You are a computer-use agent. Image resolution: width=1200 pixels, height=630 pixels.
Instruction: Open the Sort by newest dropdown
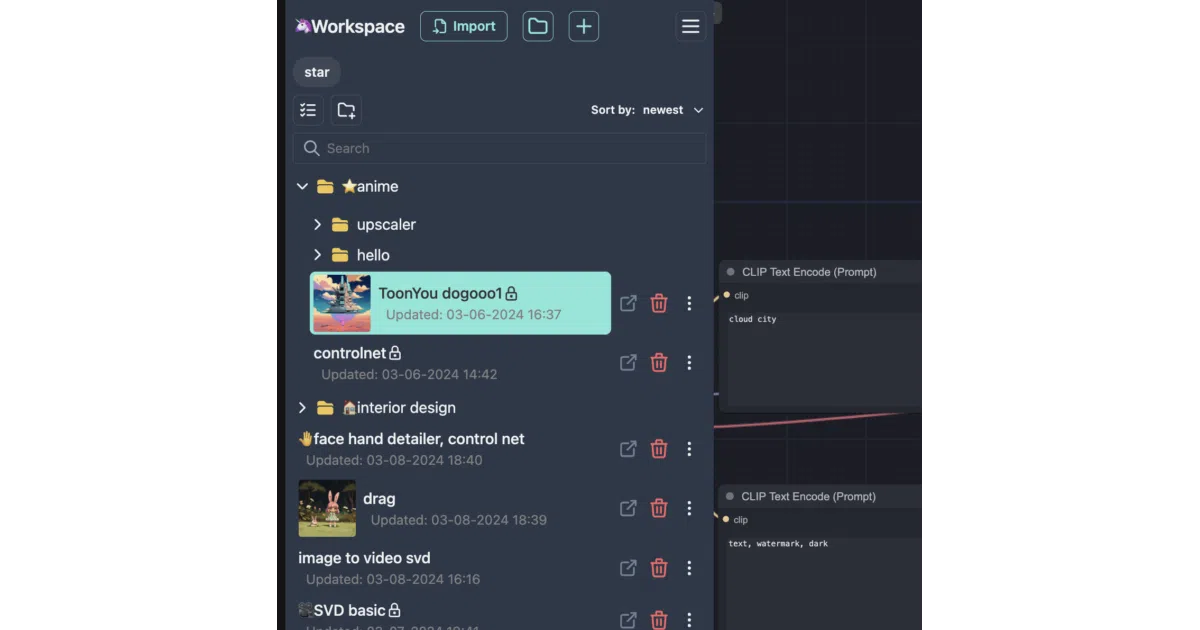(647, 110)
